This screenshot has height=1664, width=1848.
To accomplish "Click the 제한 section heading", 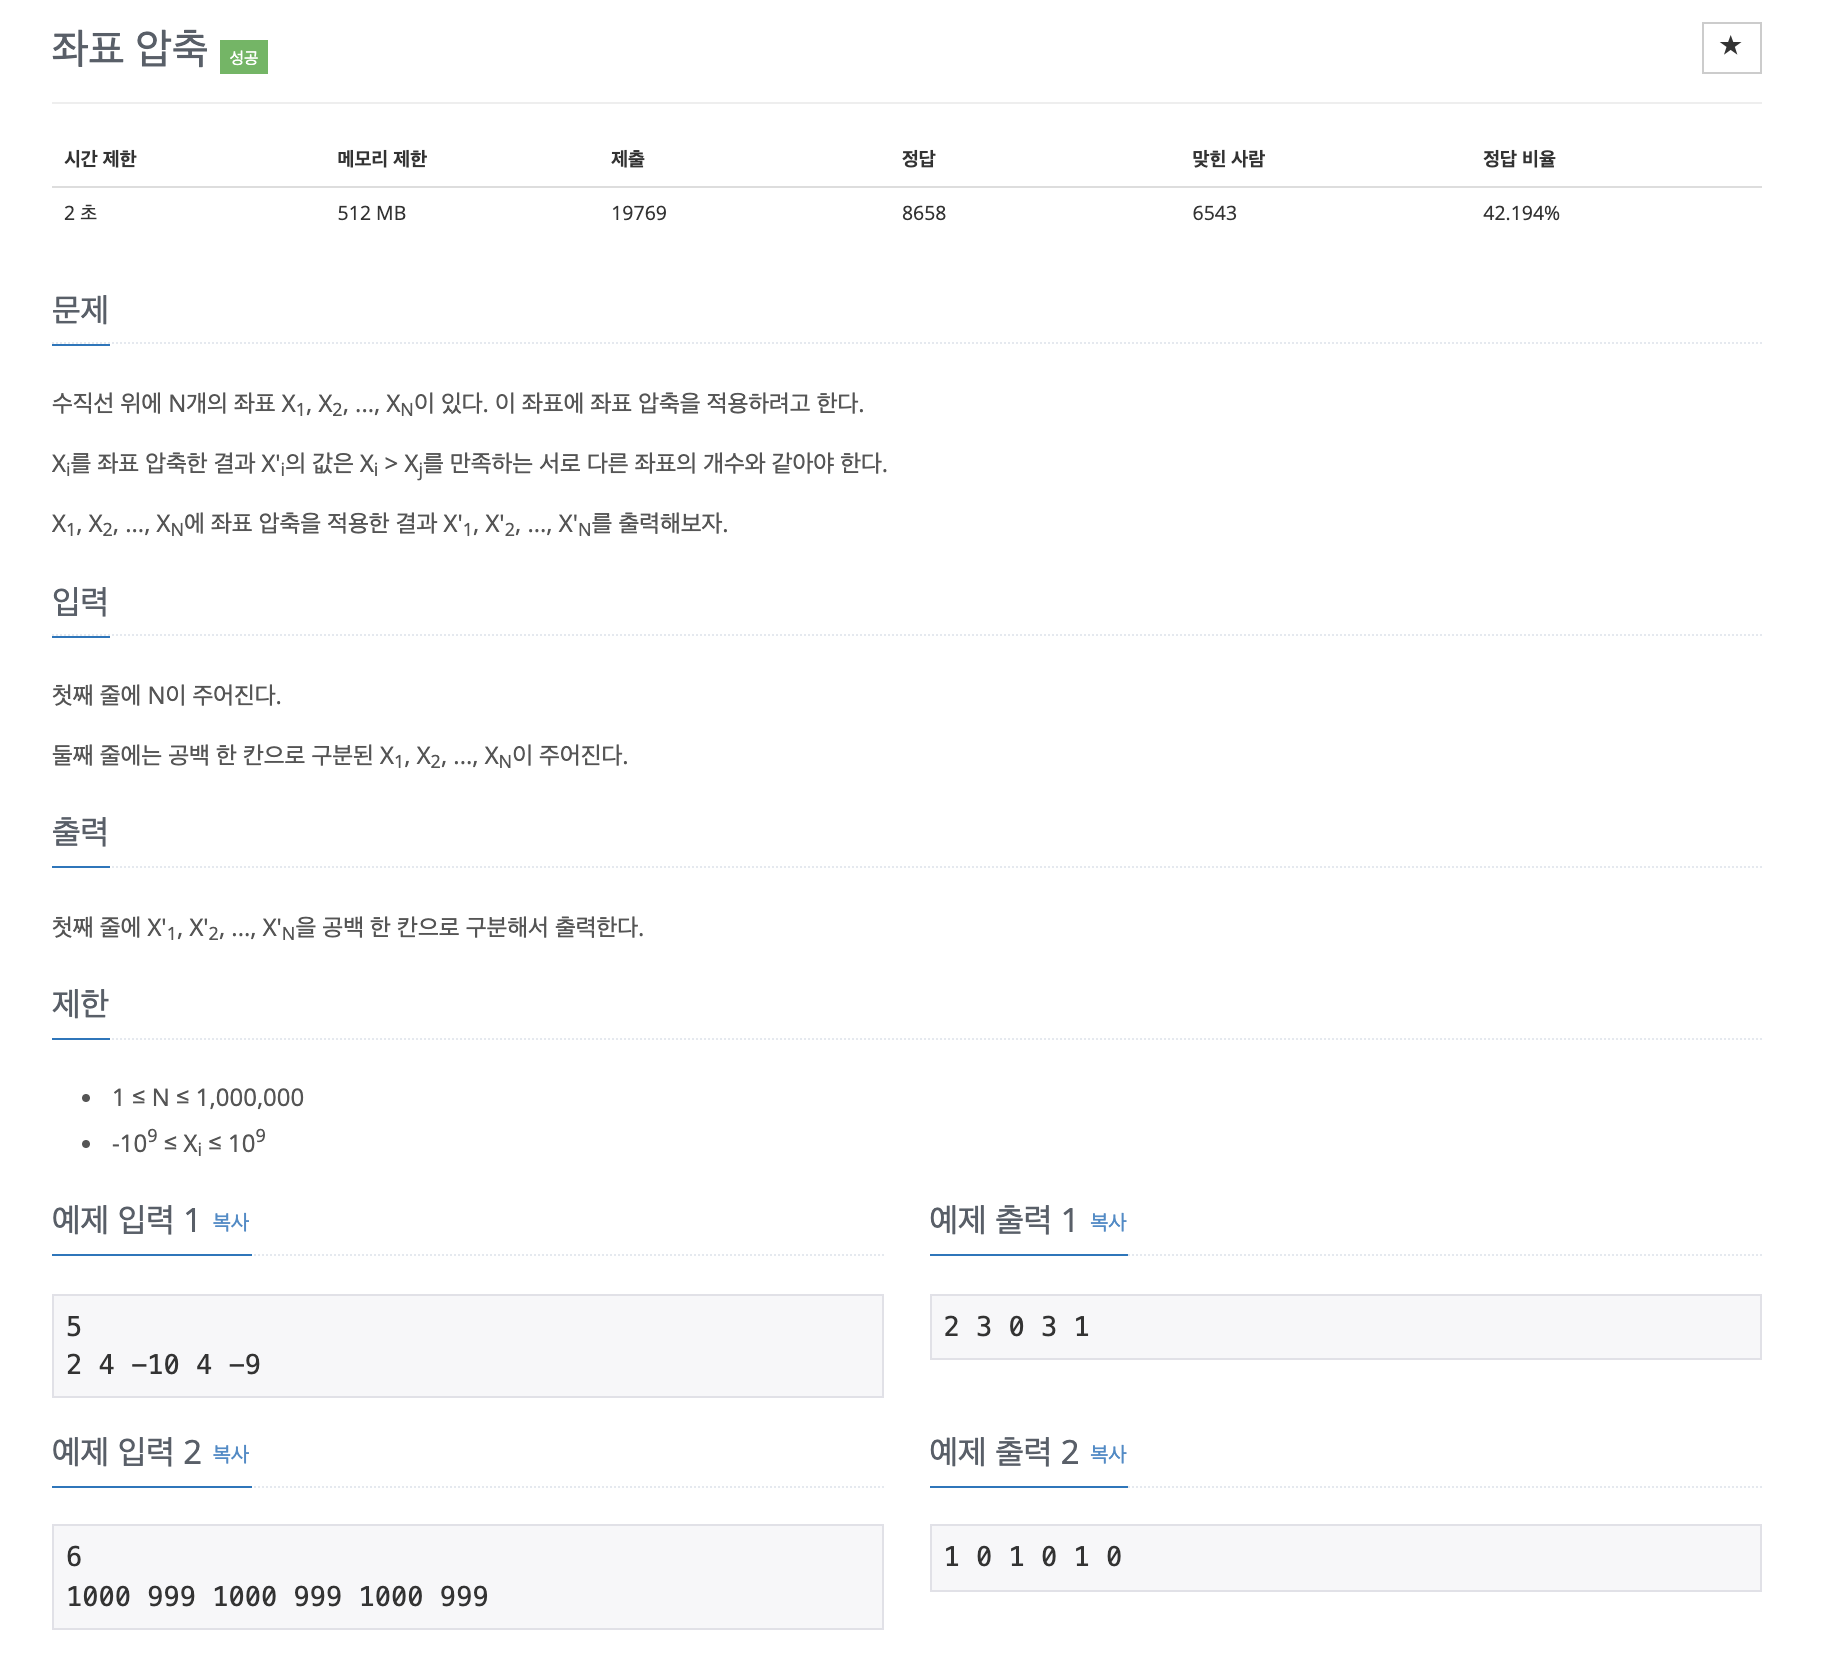I will coord(80,1003).
